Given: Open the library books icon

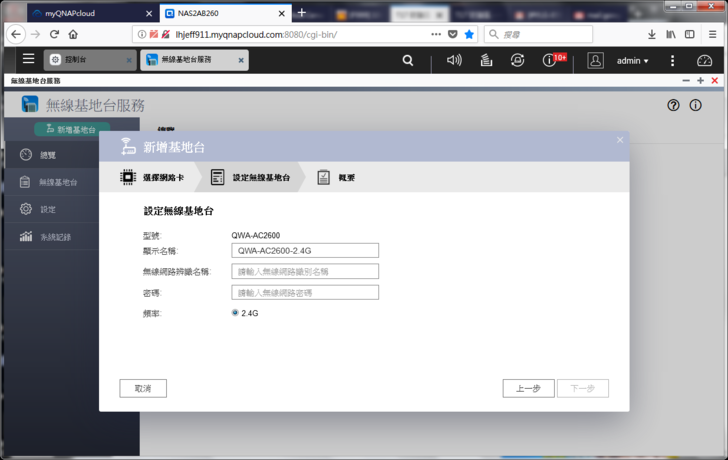Looking at the screenshot, I should (x=671, y=34).
